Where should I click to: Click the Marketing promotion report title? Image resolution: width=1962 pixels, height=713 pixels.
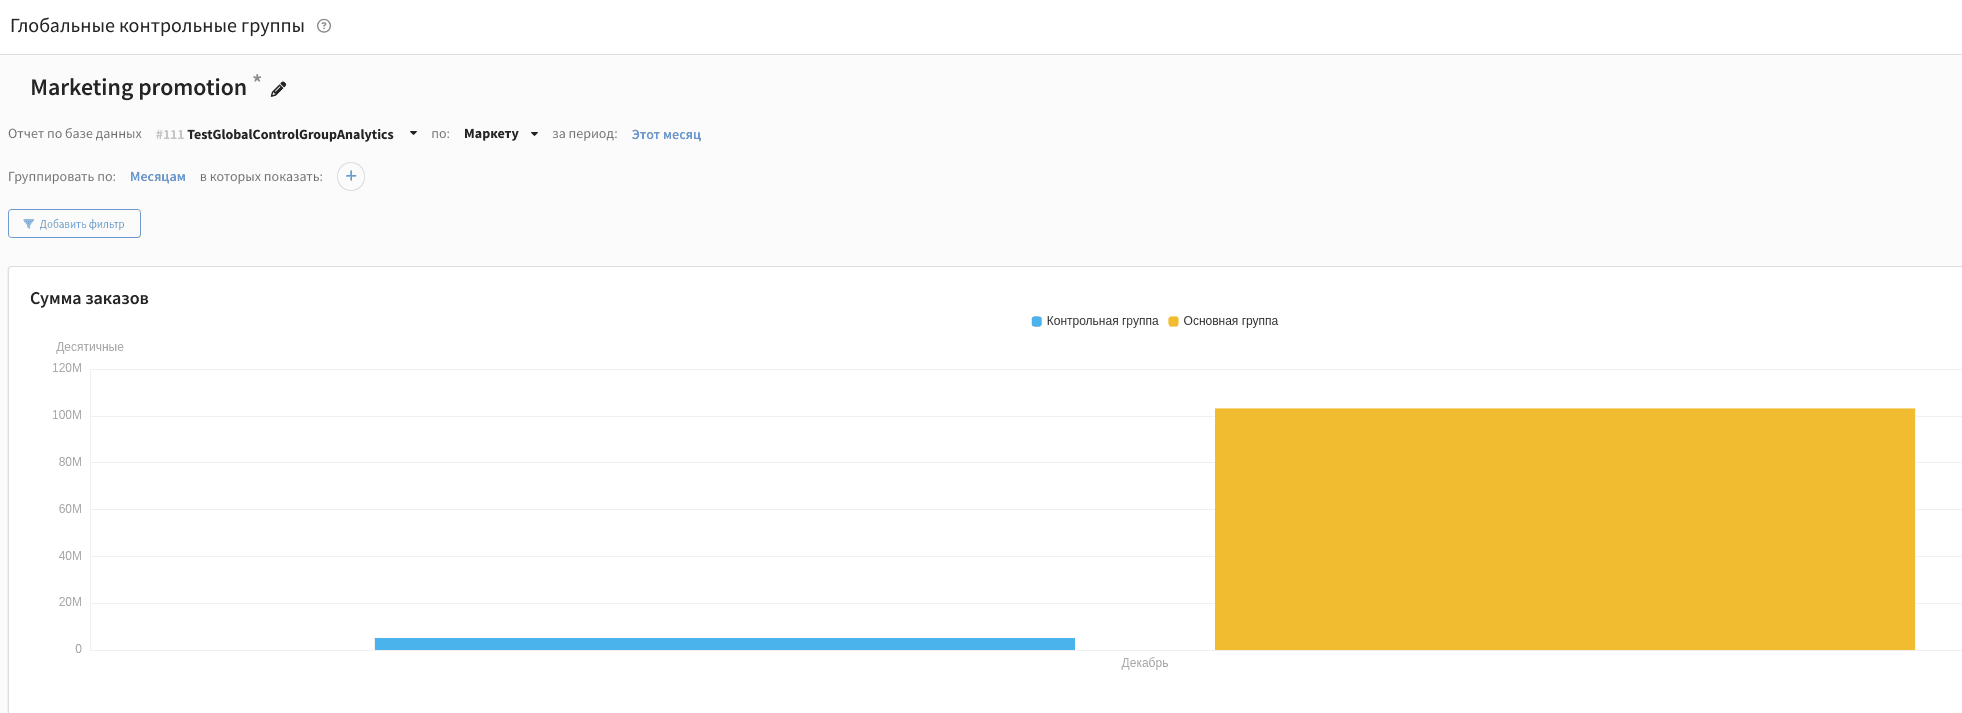tap(138, 88)
